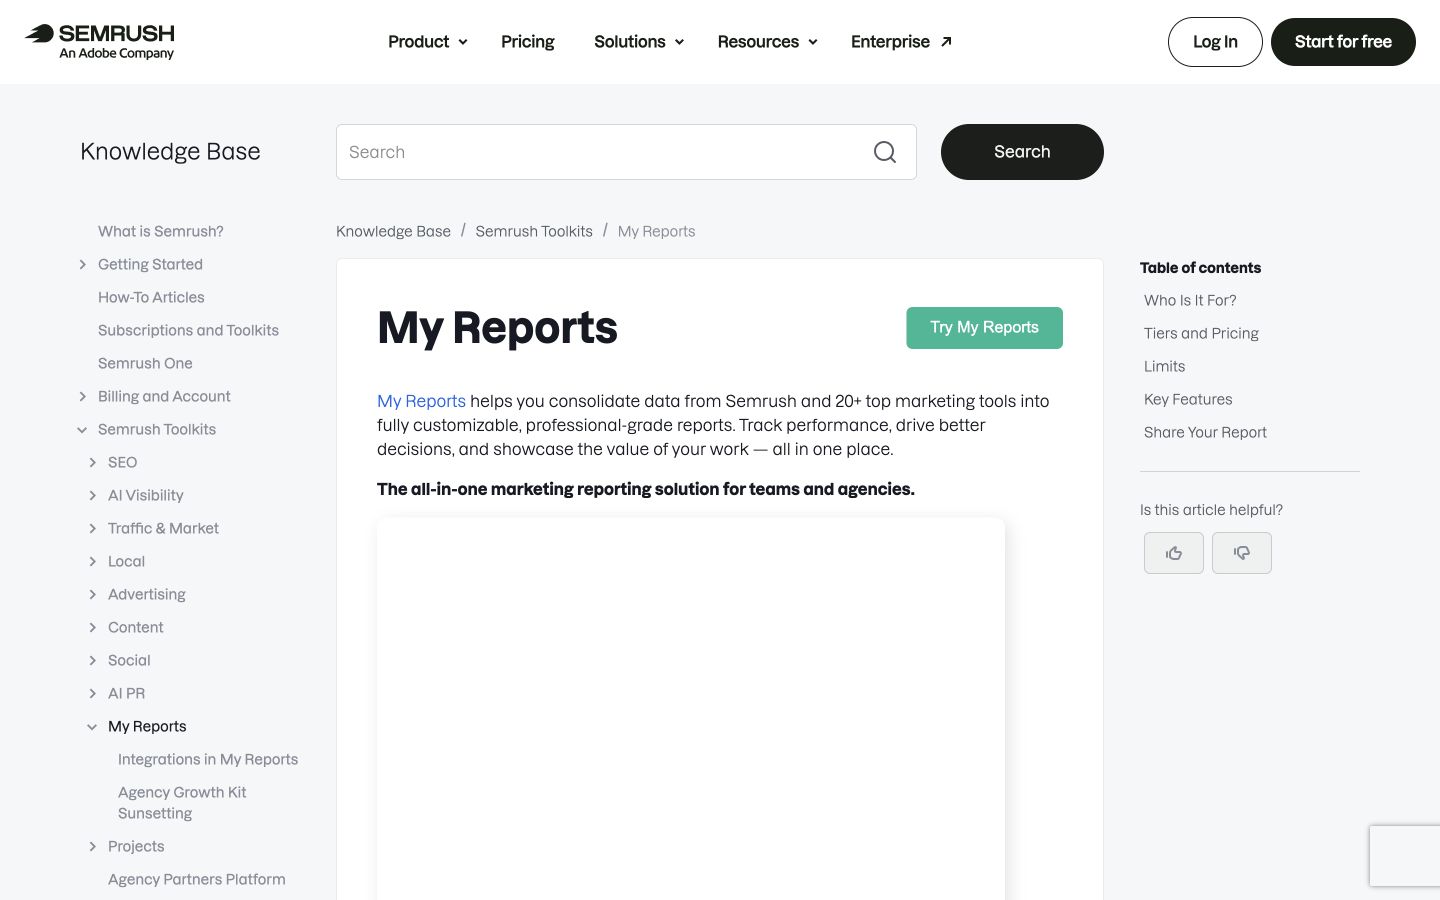This screenshot has height=900, width=1440.
Task: Expand the Content section chevron
Action: (x=93, y=627)
